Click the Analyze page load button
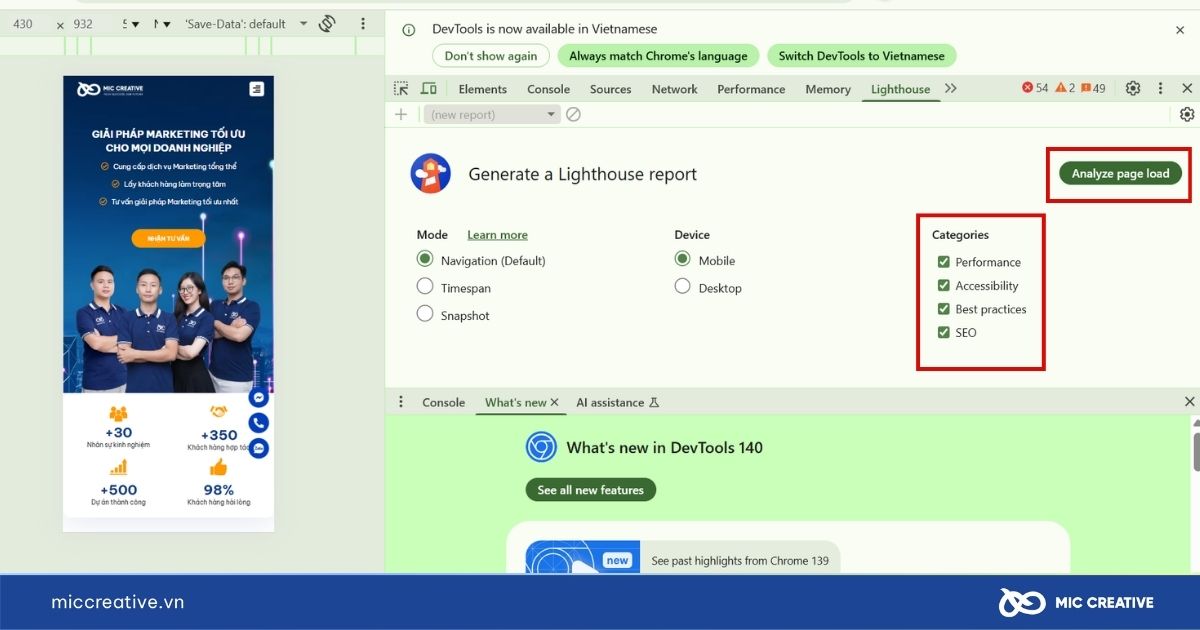This screenshot has width=1200, height=630. point(1120,173)
